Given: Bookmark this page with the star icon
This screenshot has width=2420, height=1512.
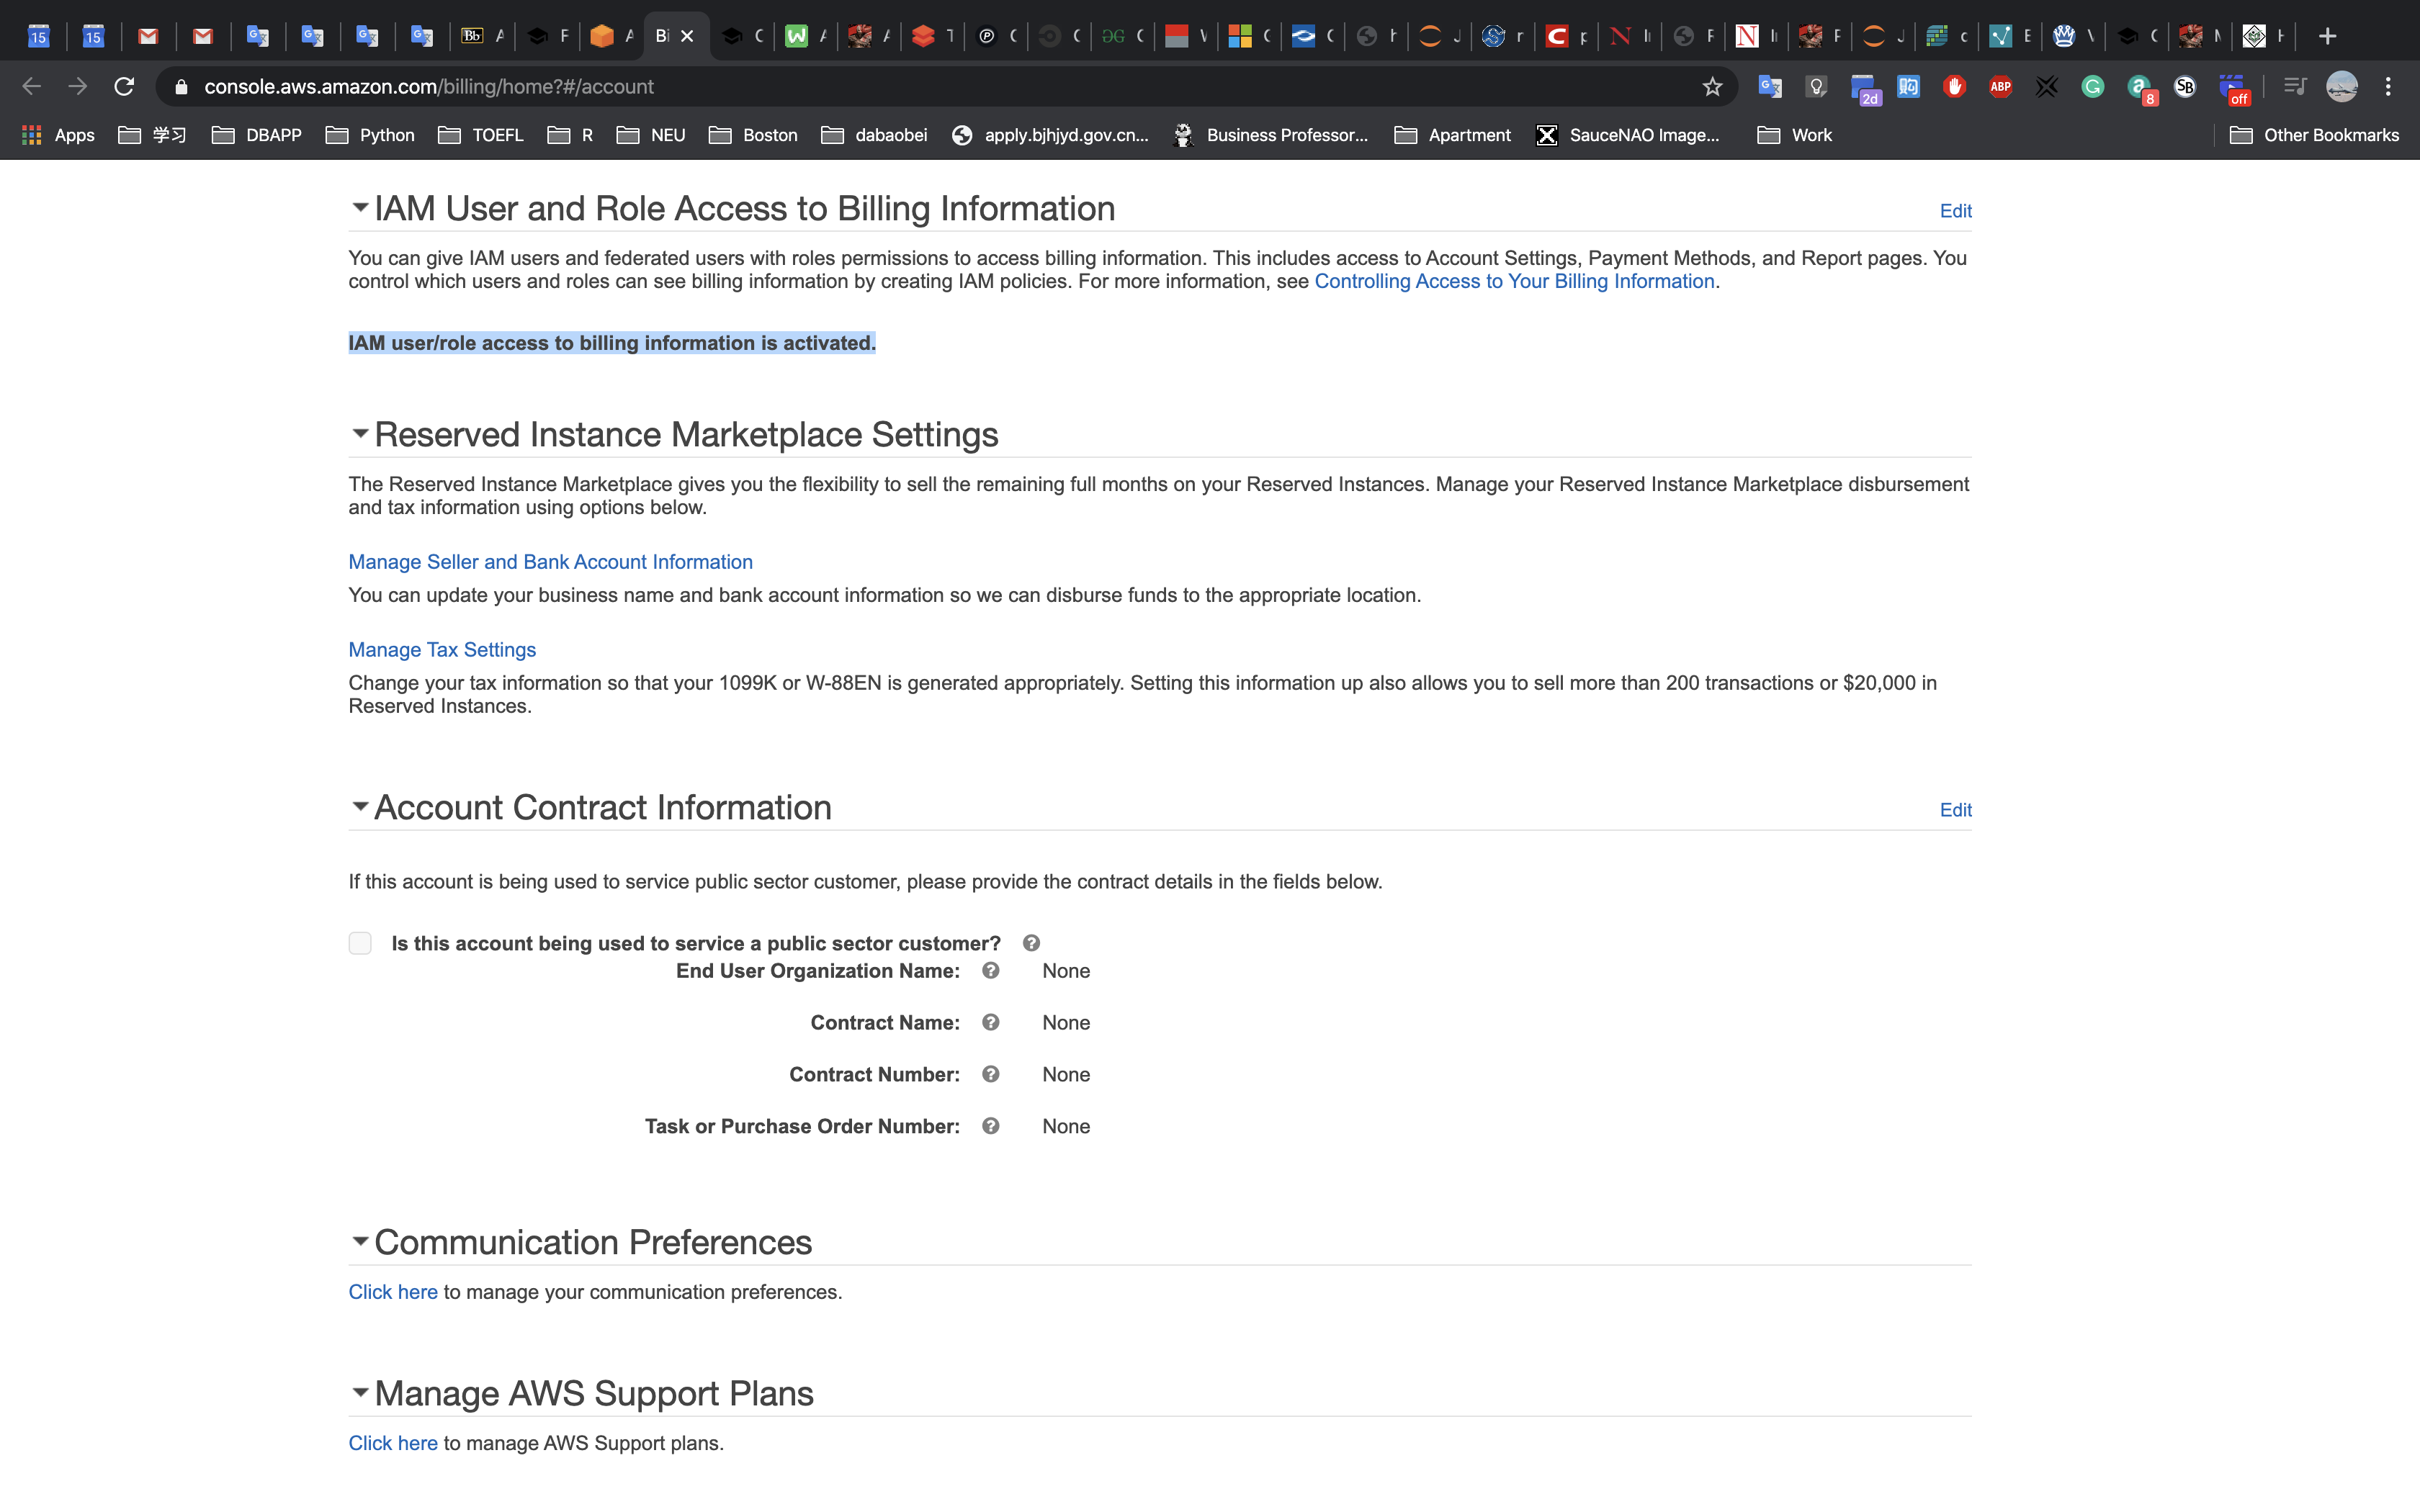Looking at the screenshot, I should [1712, 87].
